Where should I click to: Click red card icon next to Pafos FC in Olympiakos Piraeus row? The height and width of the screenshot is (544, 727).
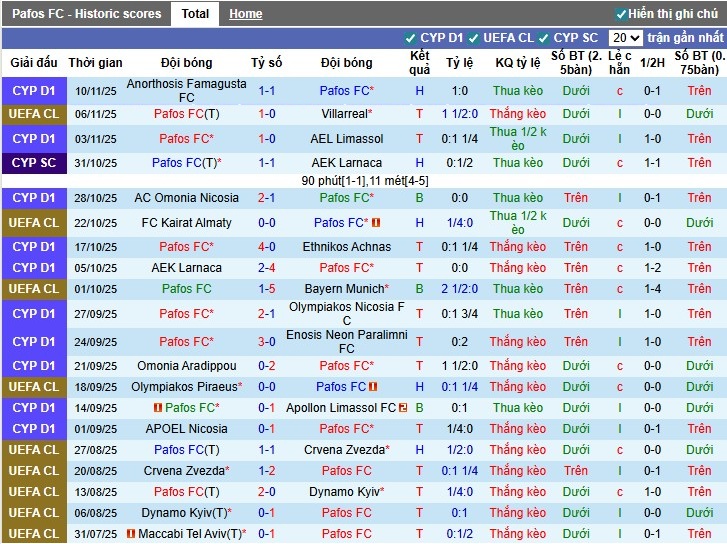(373, 387)
